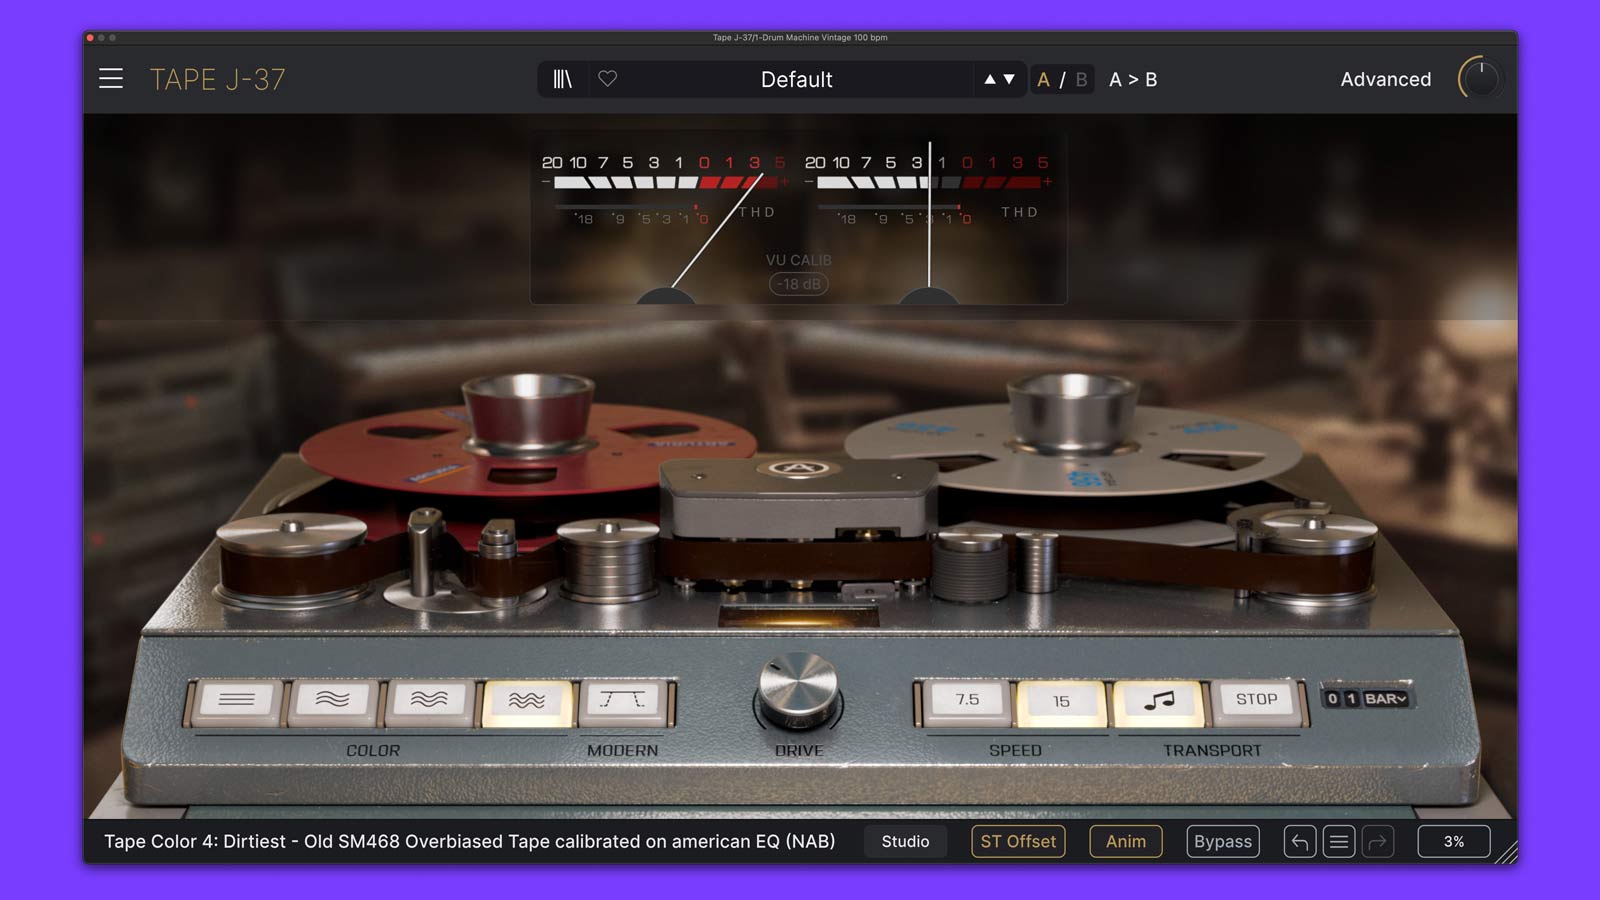The width and height of the screenshot is (1600, 900).
Task: Select the Modern tape mode button
Action: [622, 700]
